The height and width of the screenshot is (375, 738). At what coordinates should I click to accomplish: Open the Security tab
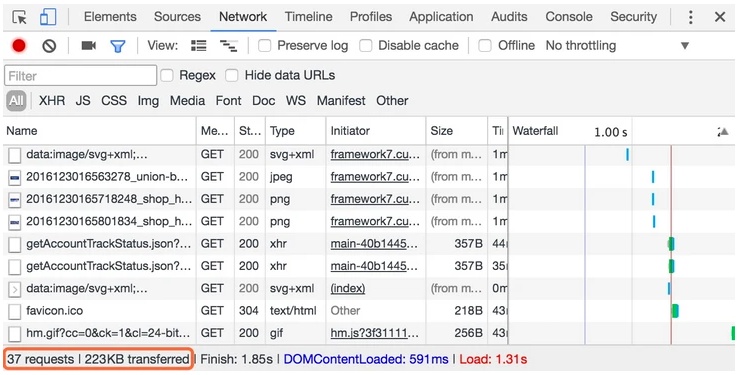coord(634,16)
